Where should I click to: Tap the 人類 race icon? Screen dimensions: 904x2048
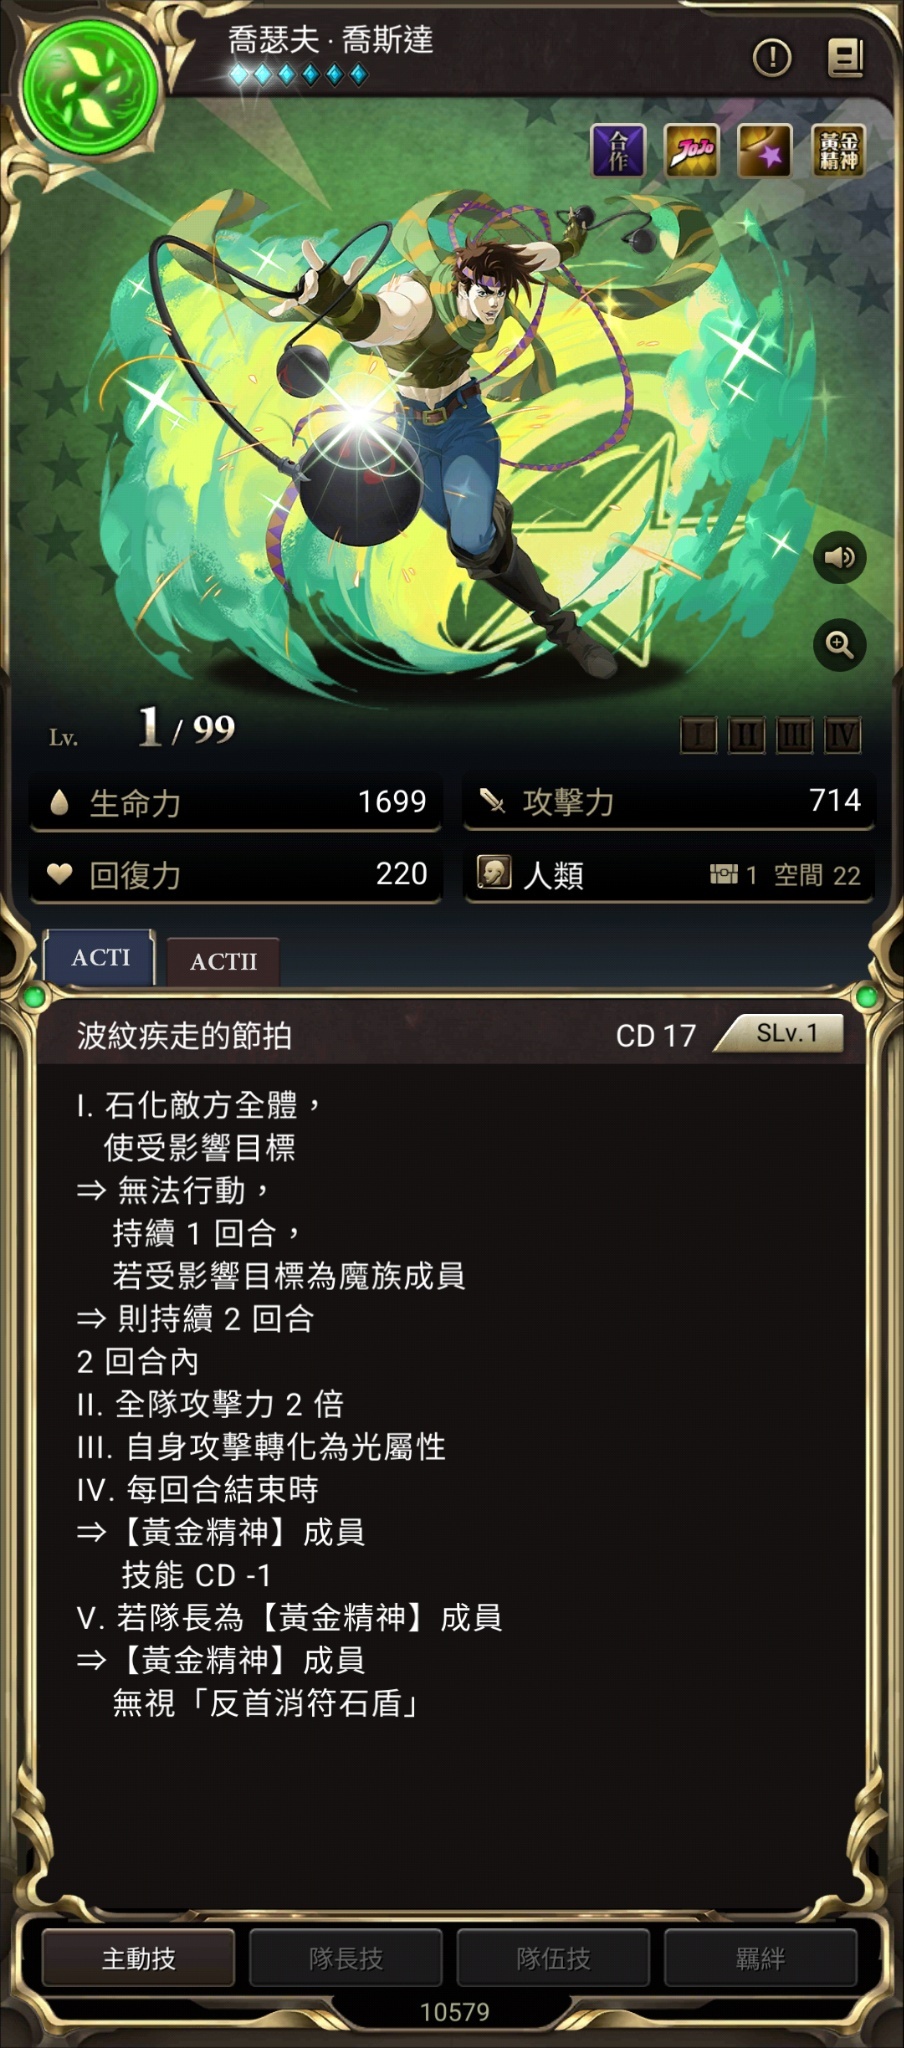pos(494,874)
